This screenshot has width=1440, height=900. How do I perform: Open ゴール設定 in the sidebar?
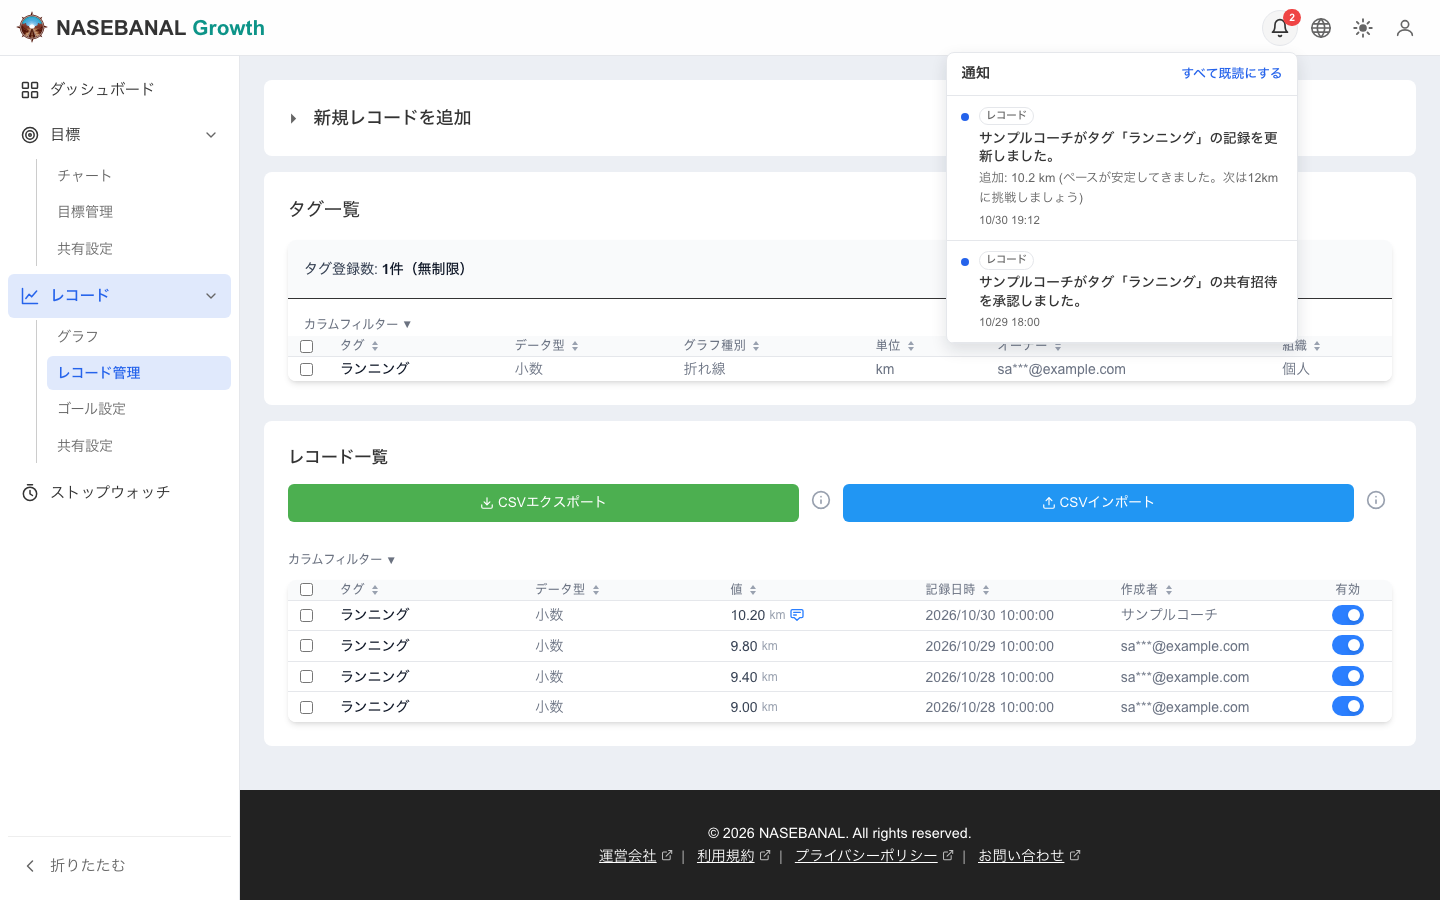click(x=139, y=409)
